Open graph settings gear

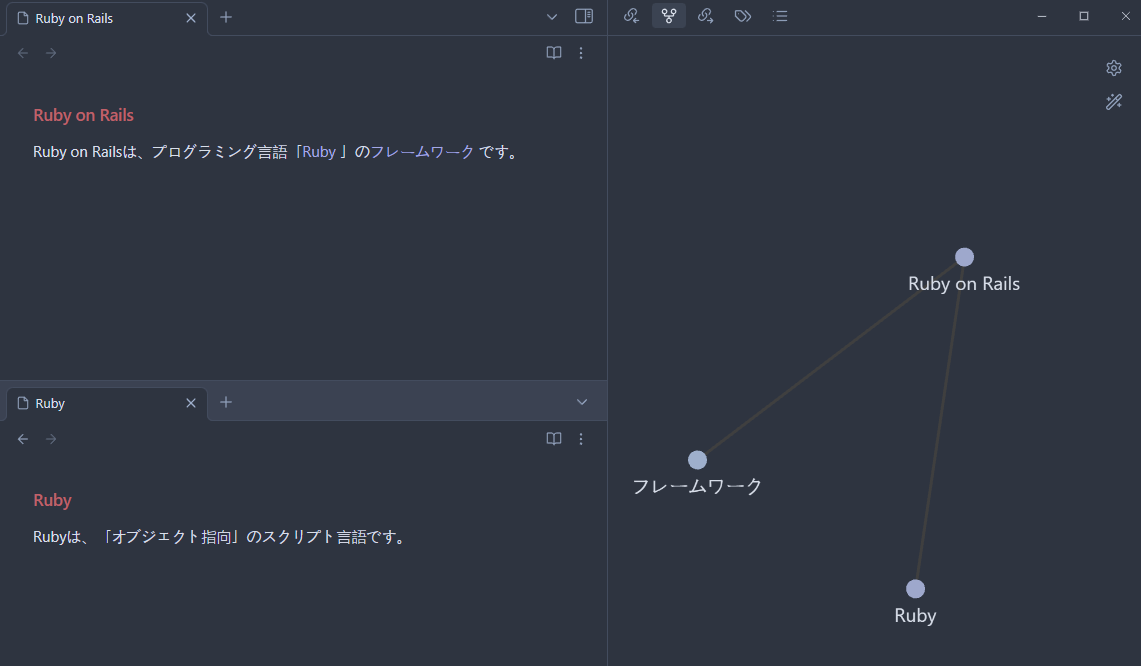[x=1113, y=68]
